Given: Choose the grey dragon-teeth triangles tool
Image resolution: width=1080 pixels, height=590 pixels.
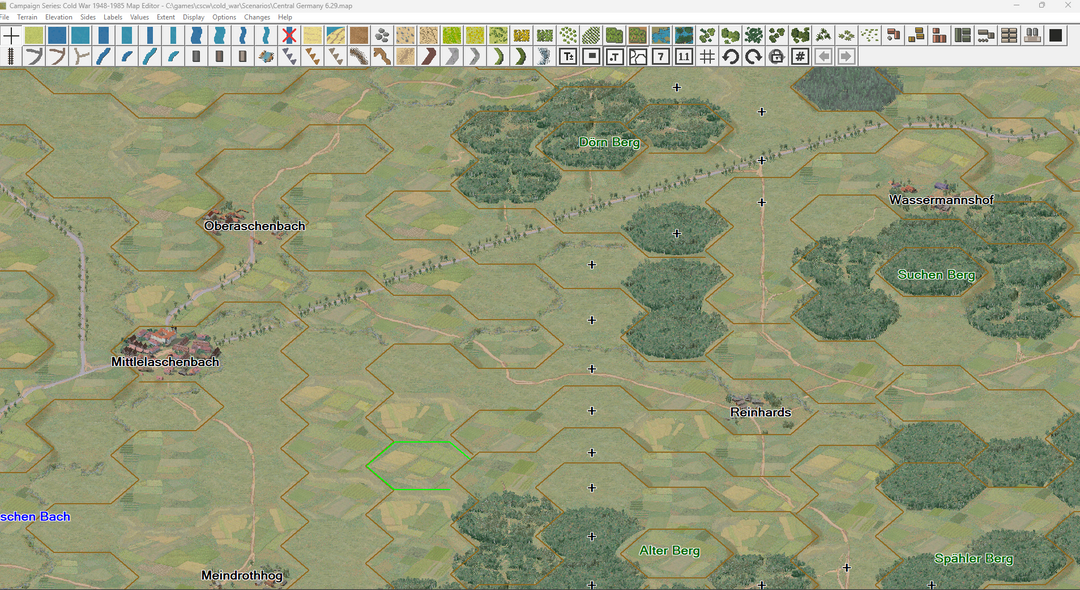Looking at the screenshot, I should [289, 56].
